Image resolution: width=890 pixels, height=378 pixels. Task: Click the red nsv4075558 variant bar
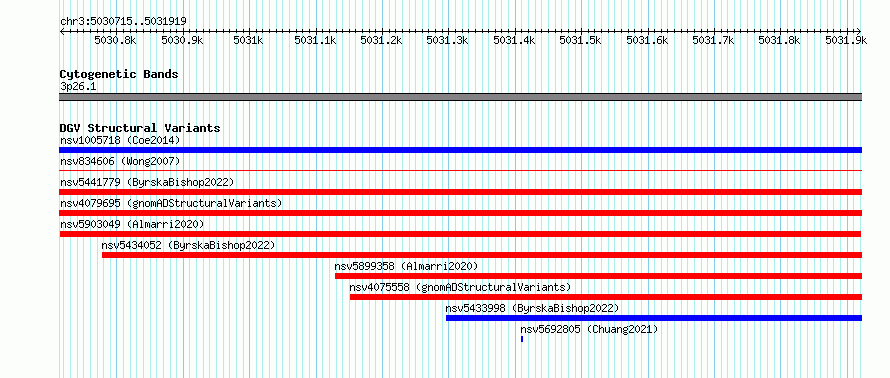[x=606, y=297]
